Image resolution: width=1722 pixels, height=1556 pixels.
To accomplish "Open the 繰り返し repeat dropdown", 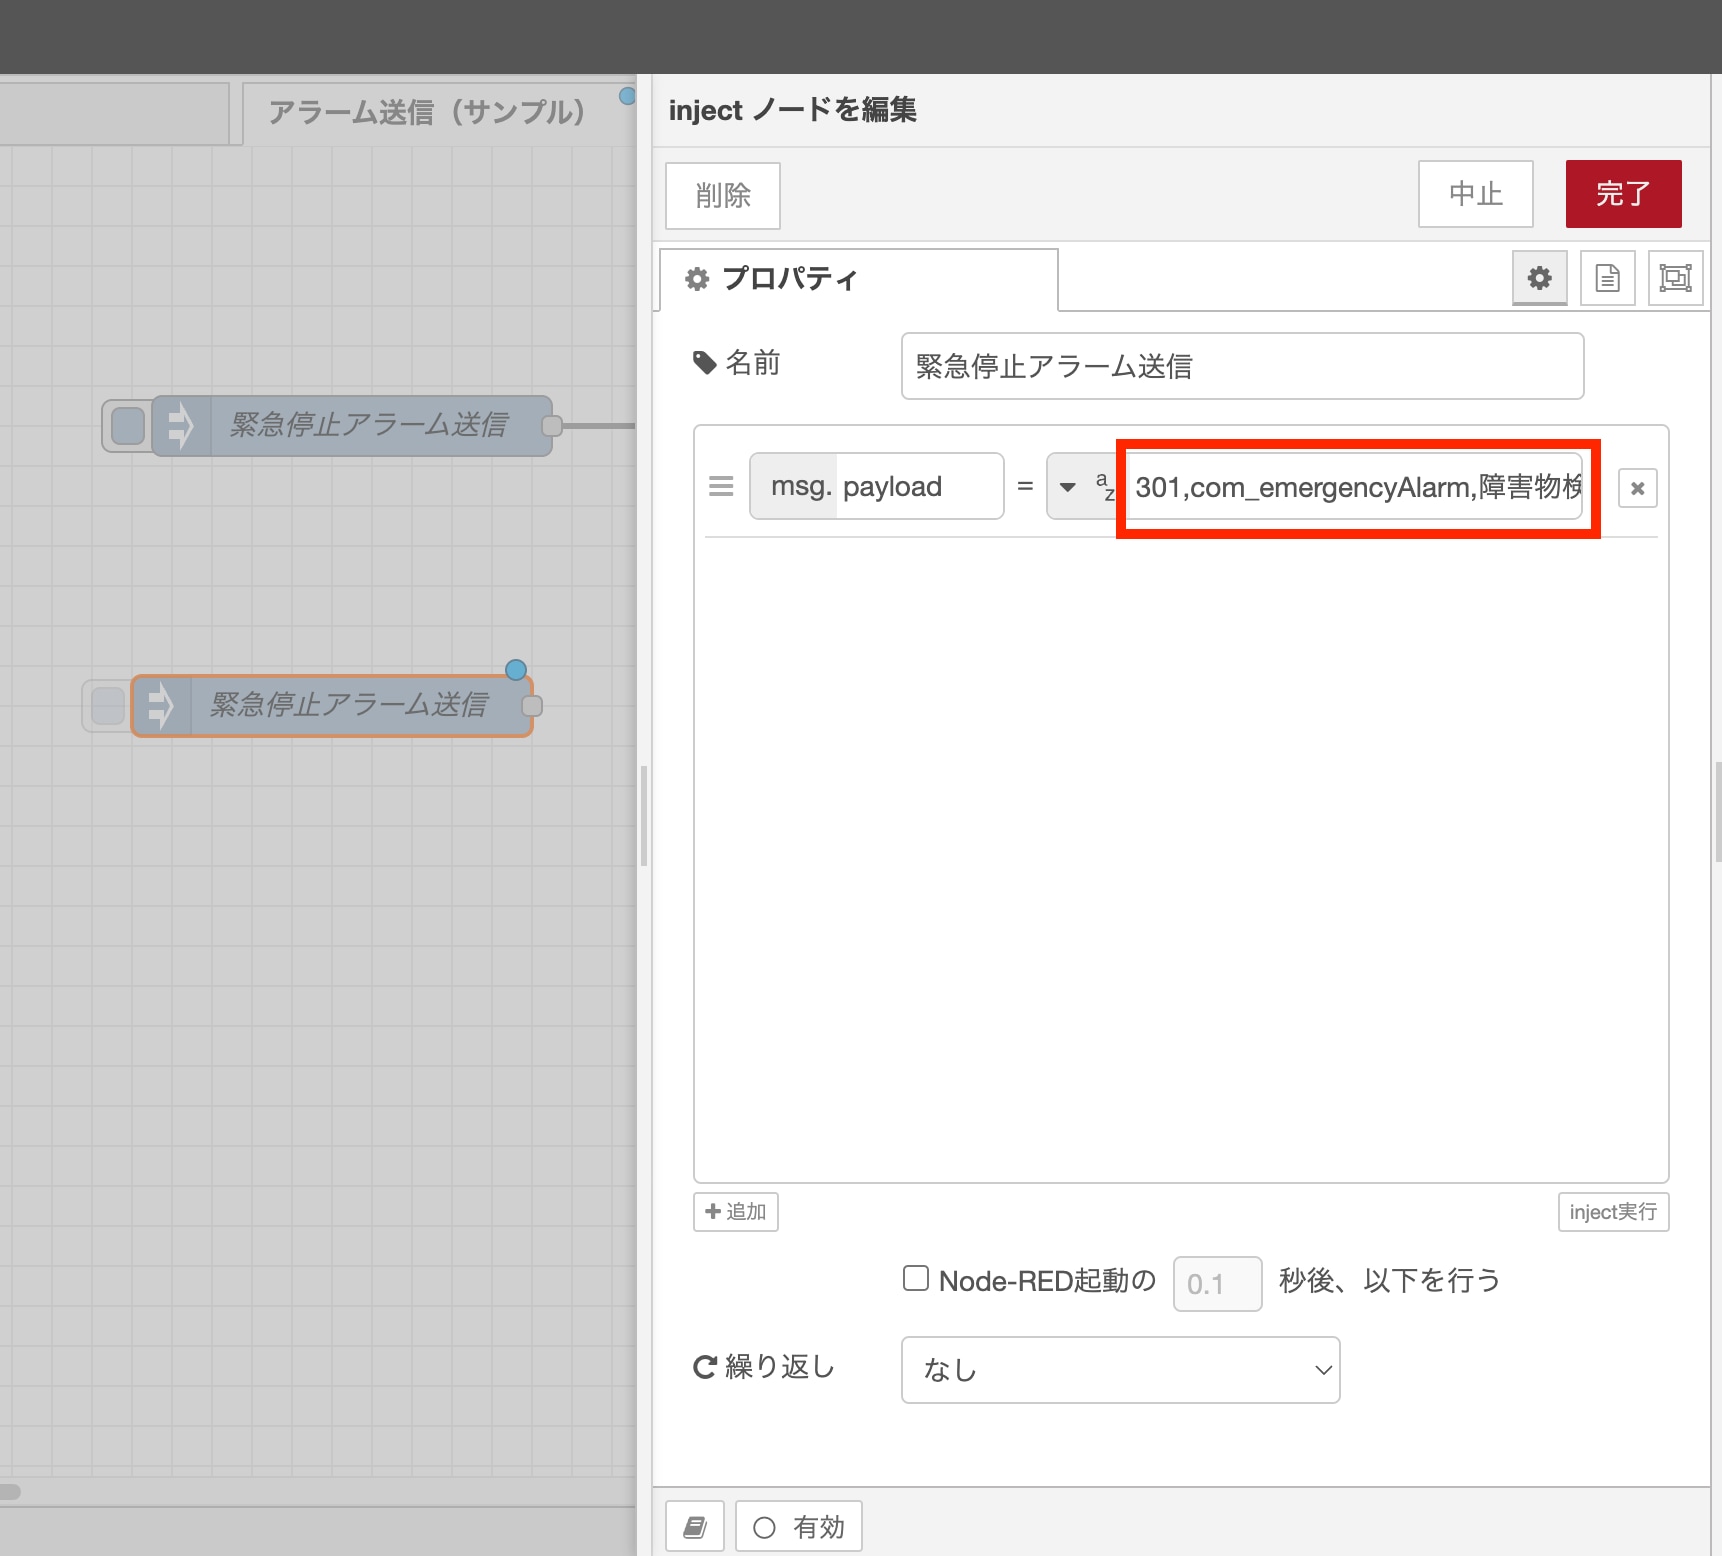I will pyautogui.click(x=1120, y=1370).
